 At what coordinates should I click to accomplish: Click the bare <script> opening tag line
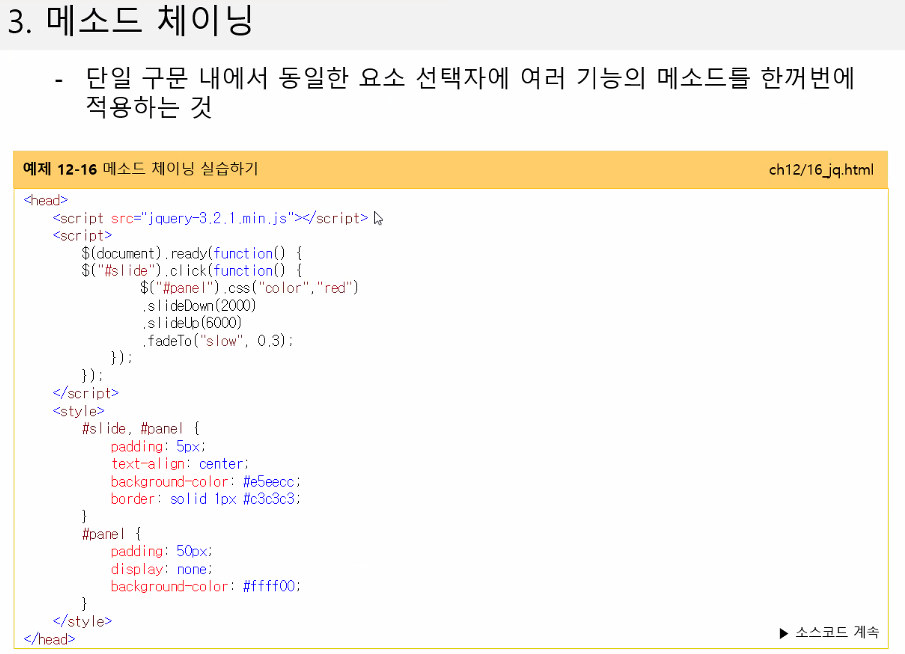click(x=82, y=236)
